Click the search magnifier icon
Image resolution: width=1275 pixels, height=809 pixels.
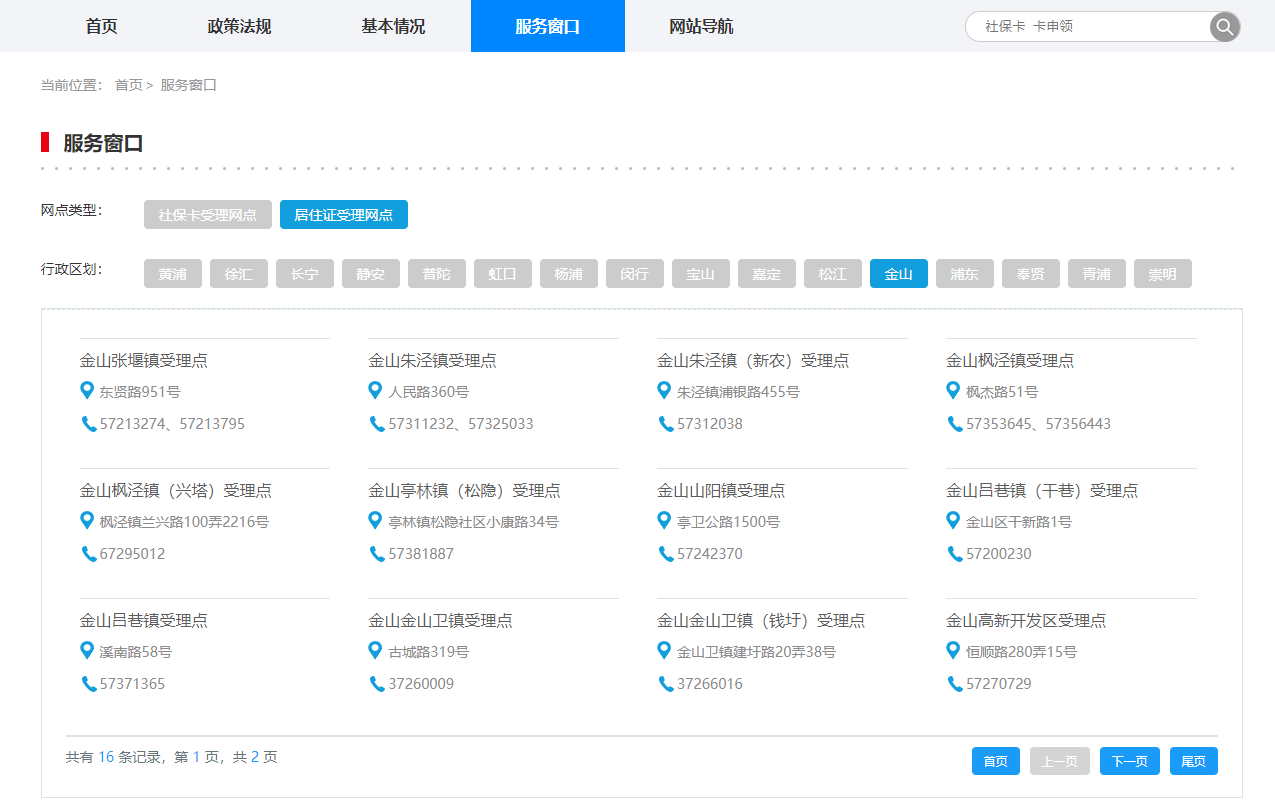tap(1225, 27)
